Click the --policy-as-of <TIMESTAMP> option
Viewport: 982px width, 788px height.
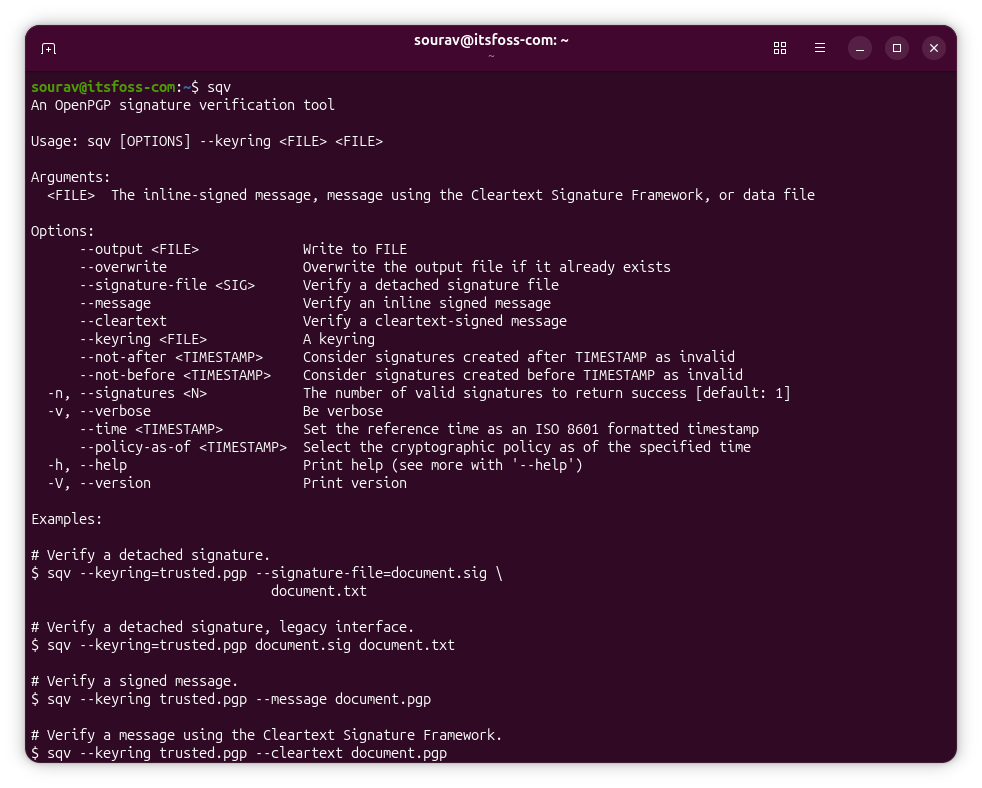tap(183, 447)
